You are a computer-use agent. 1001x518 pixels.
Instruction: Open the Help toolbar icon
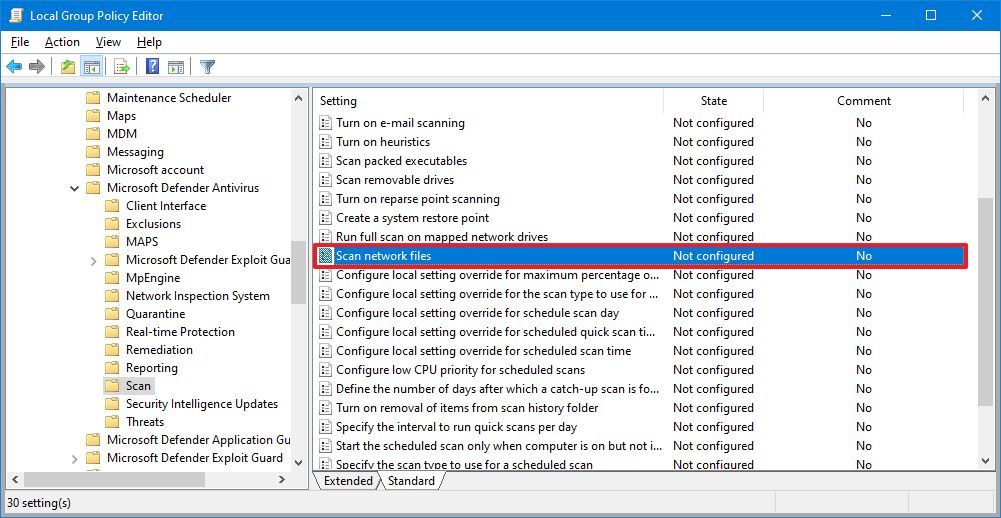(x=153, y=66)
